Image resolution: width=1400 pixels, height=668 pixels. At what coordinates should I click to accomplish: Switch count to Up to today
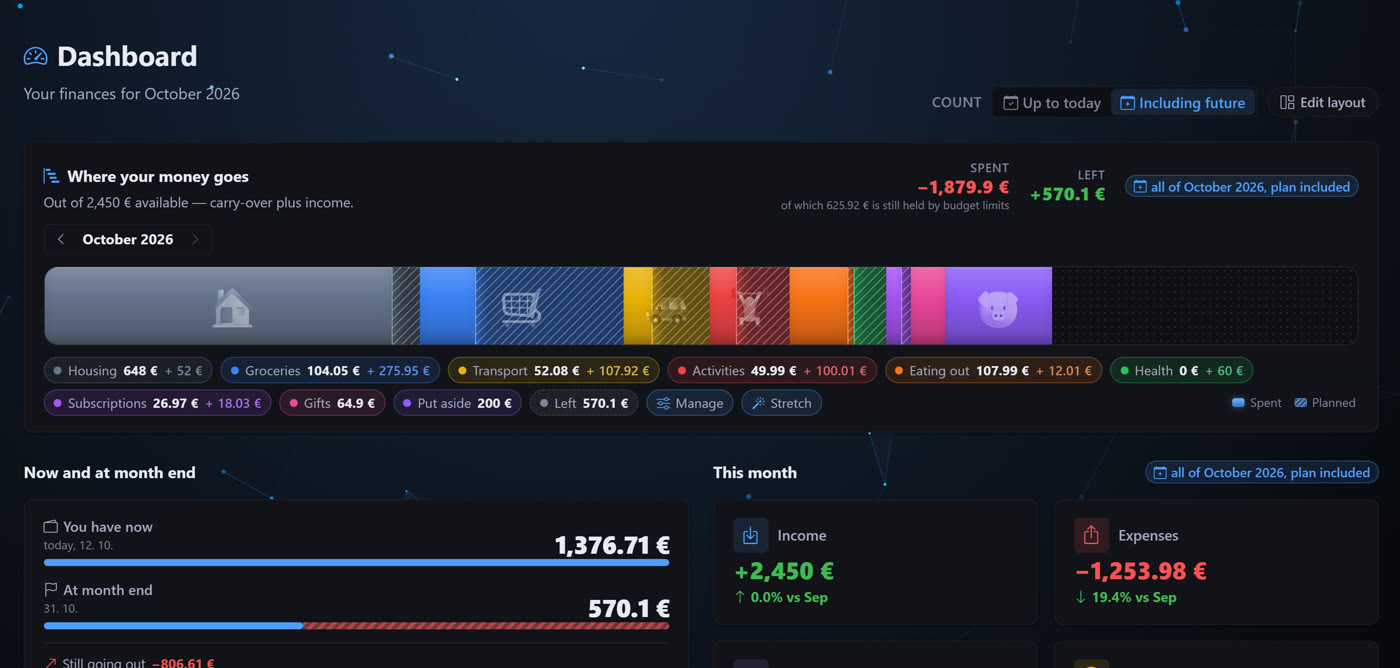tap(1052, 103)
